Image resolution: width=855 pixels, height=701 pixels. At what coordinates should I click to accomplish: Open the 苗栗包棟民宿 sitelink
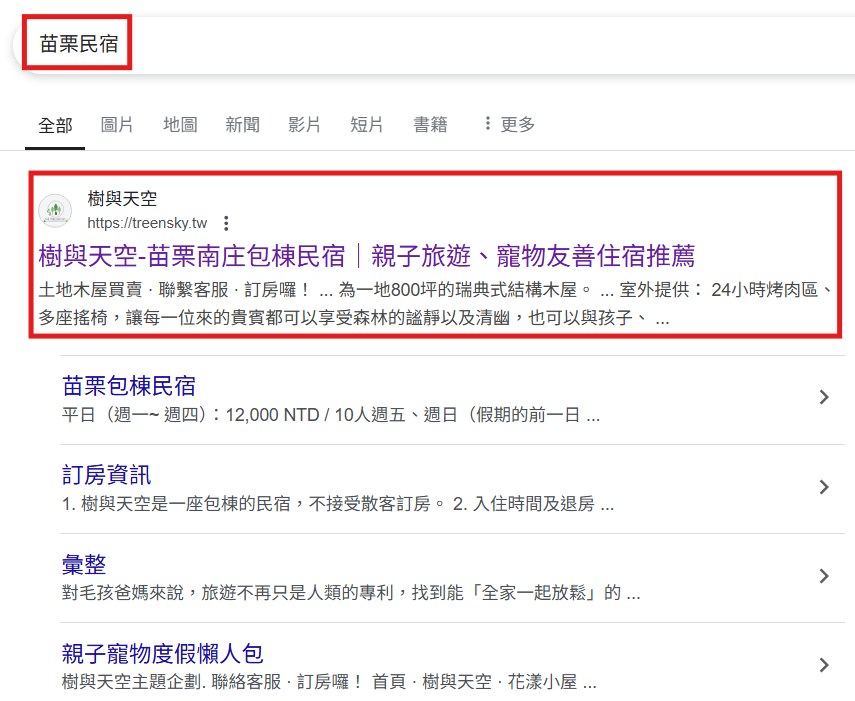[129, 386]
